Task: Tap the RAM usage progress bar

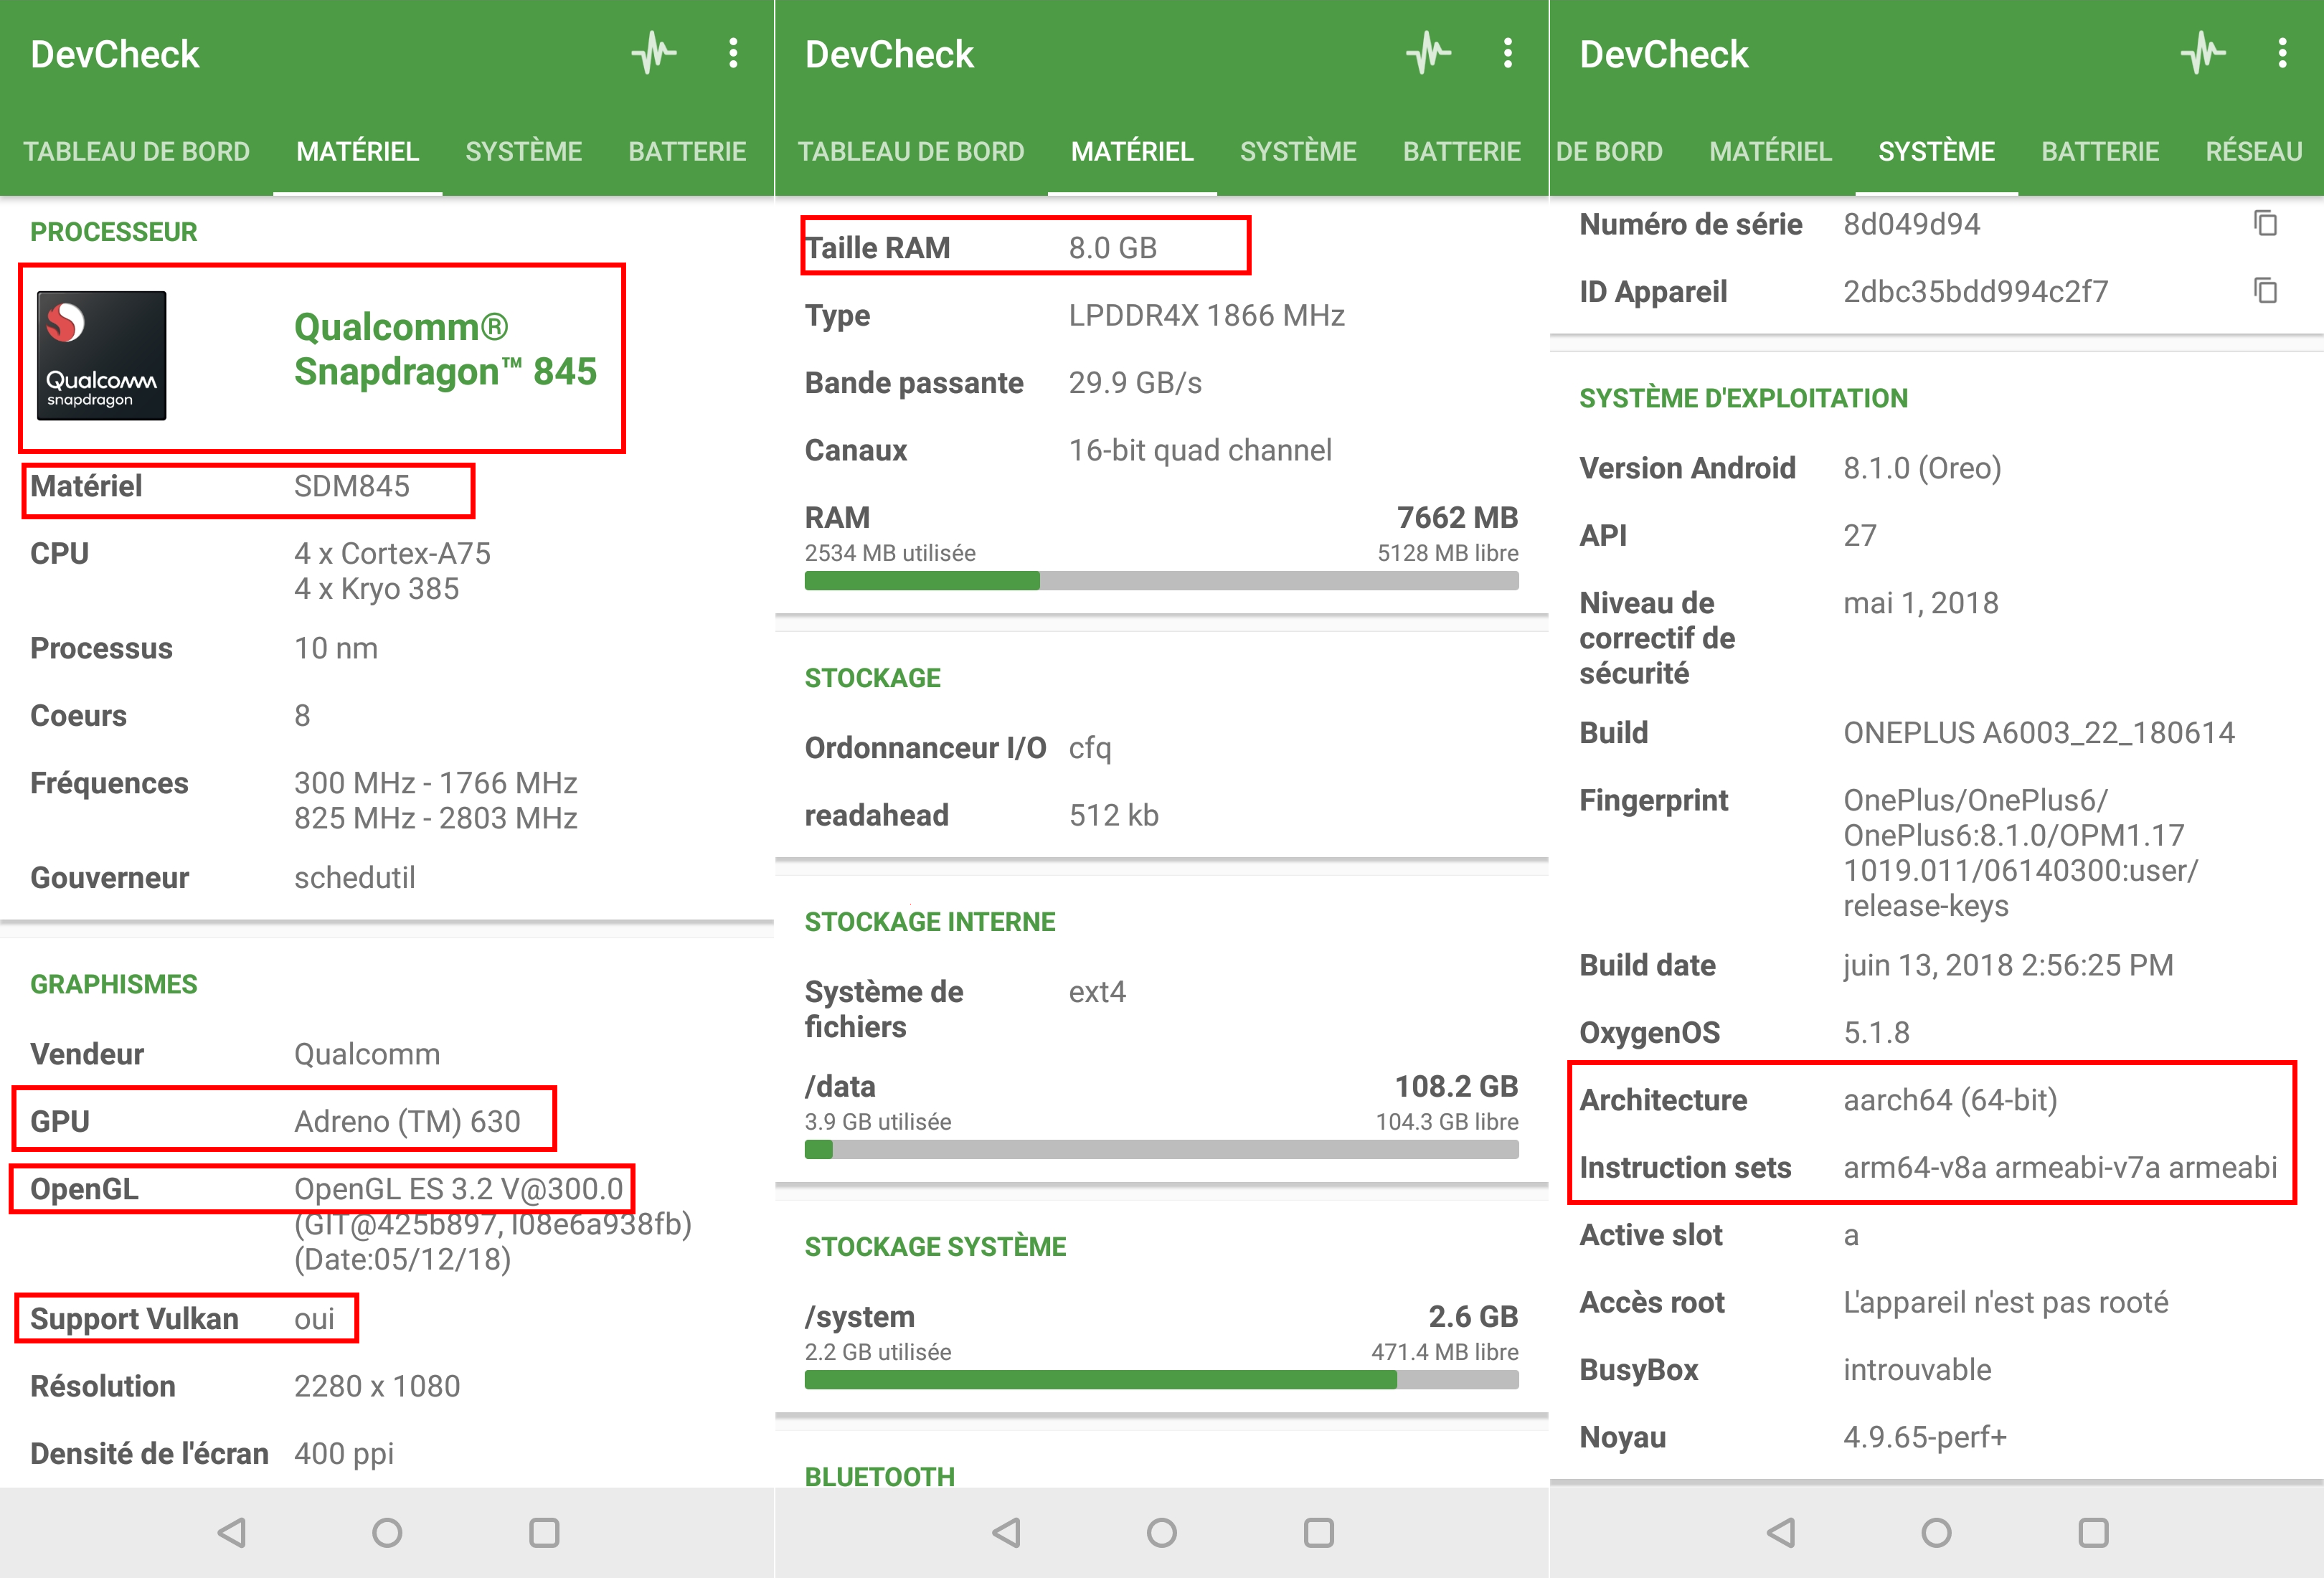Action: coord(1161,580)
